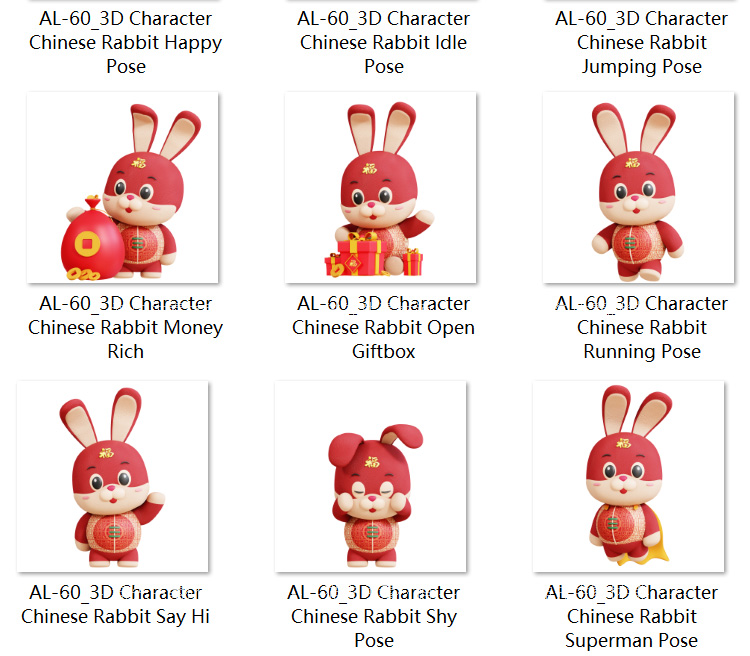Select the Superman Pose rabbit thumbnail

(x=629, y=477)
